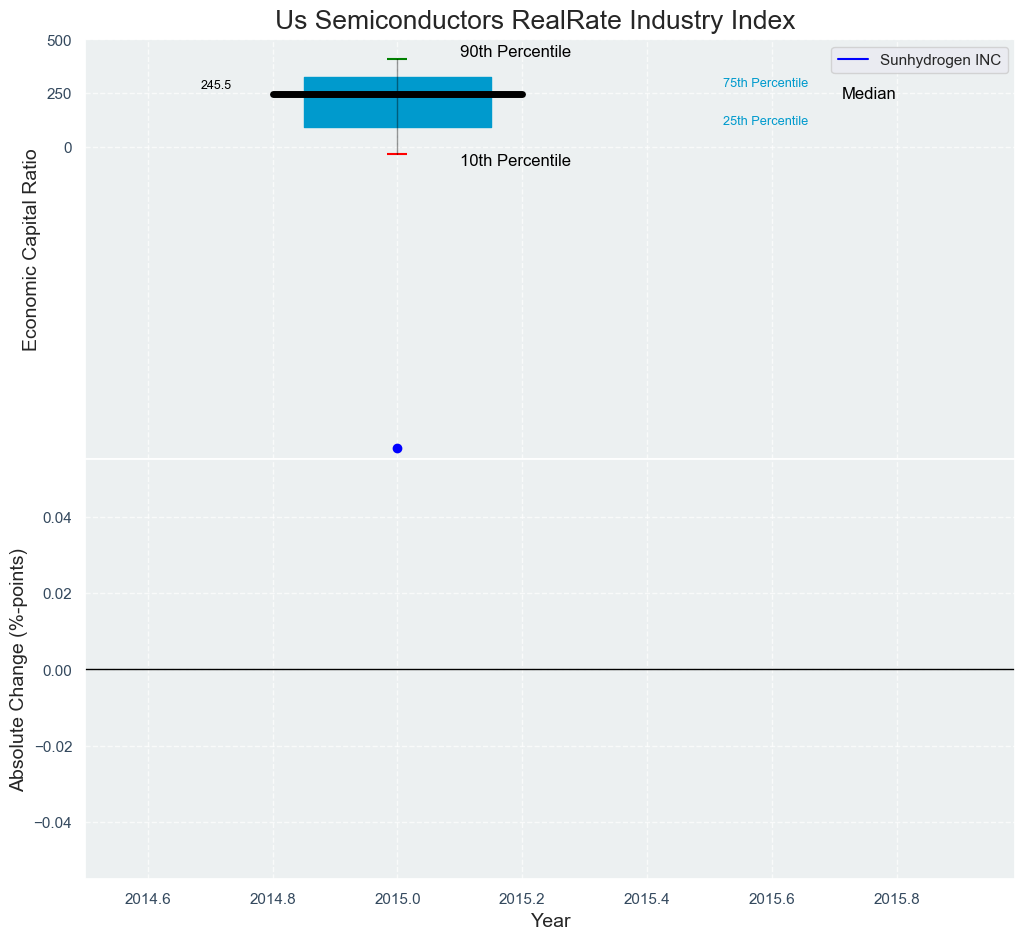Click the 0.04 tick on lower y-axis
1025x940 pixels.
(61, 517)
